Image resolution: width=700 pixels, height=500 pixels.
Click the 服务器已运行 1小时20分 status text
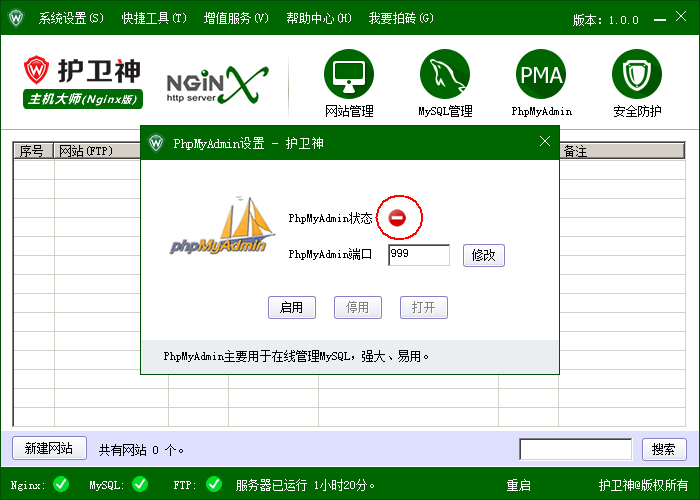point(305,485)
